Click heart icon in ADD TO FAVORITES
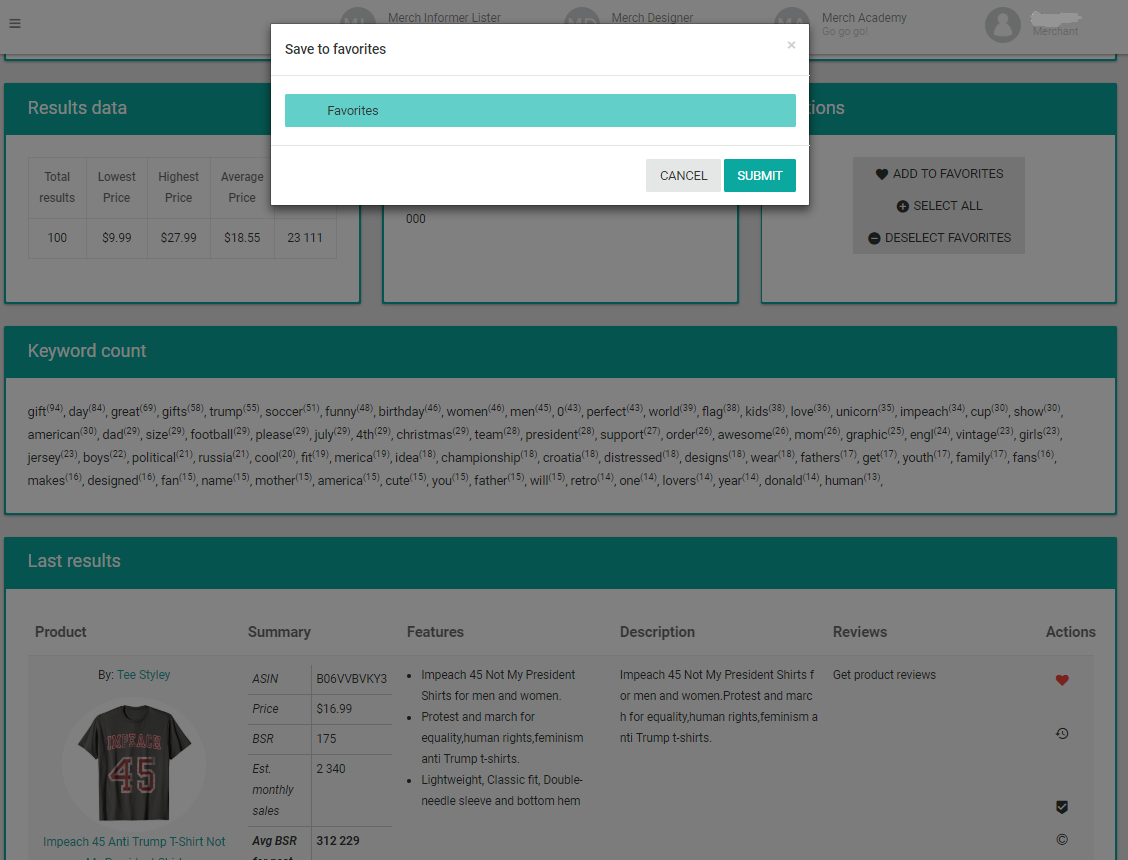This screenshot has width=1128, height=860. 881,174
